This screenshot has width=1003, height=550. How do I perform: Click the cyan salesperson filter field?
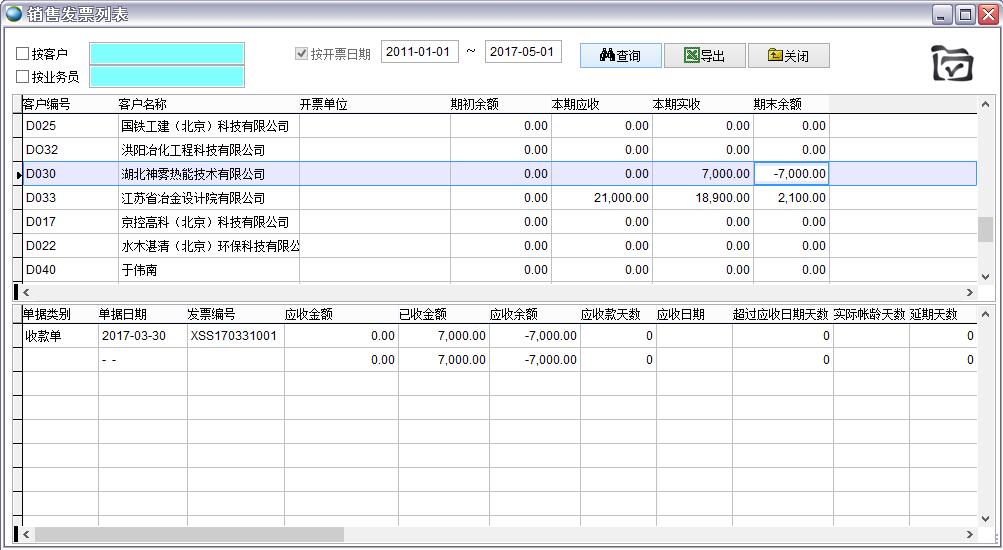(x=166, y=76)
